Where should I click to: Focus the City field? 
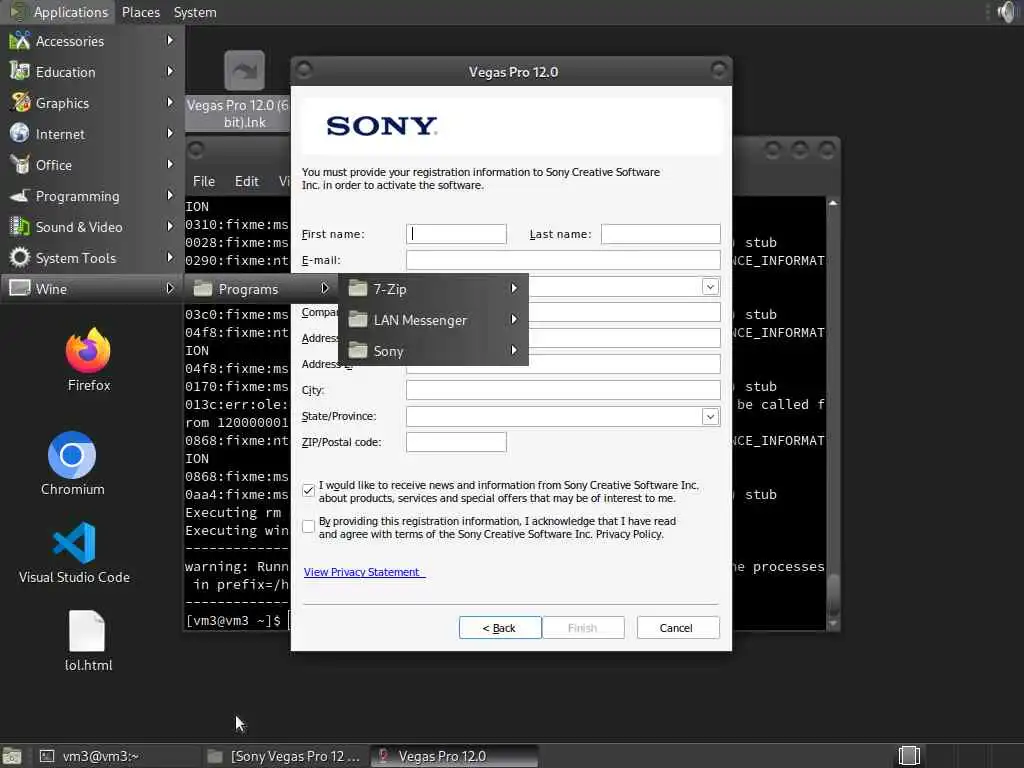(563, 390)
